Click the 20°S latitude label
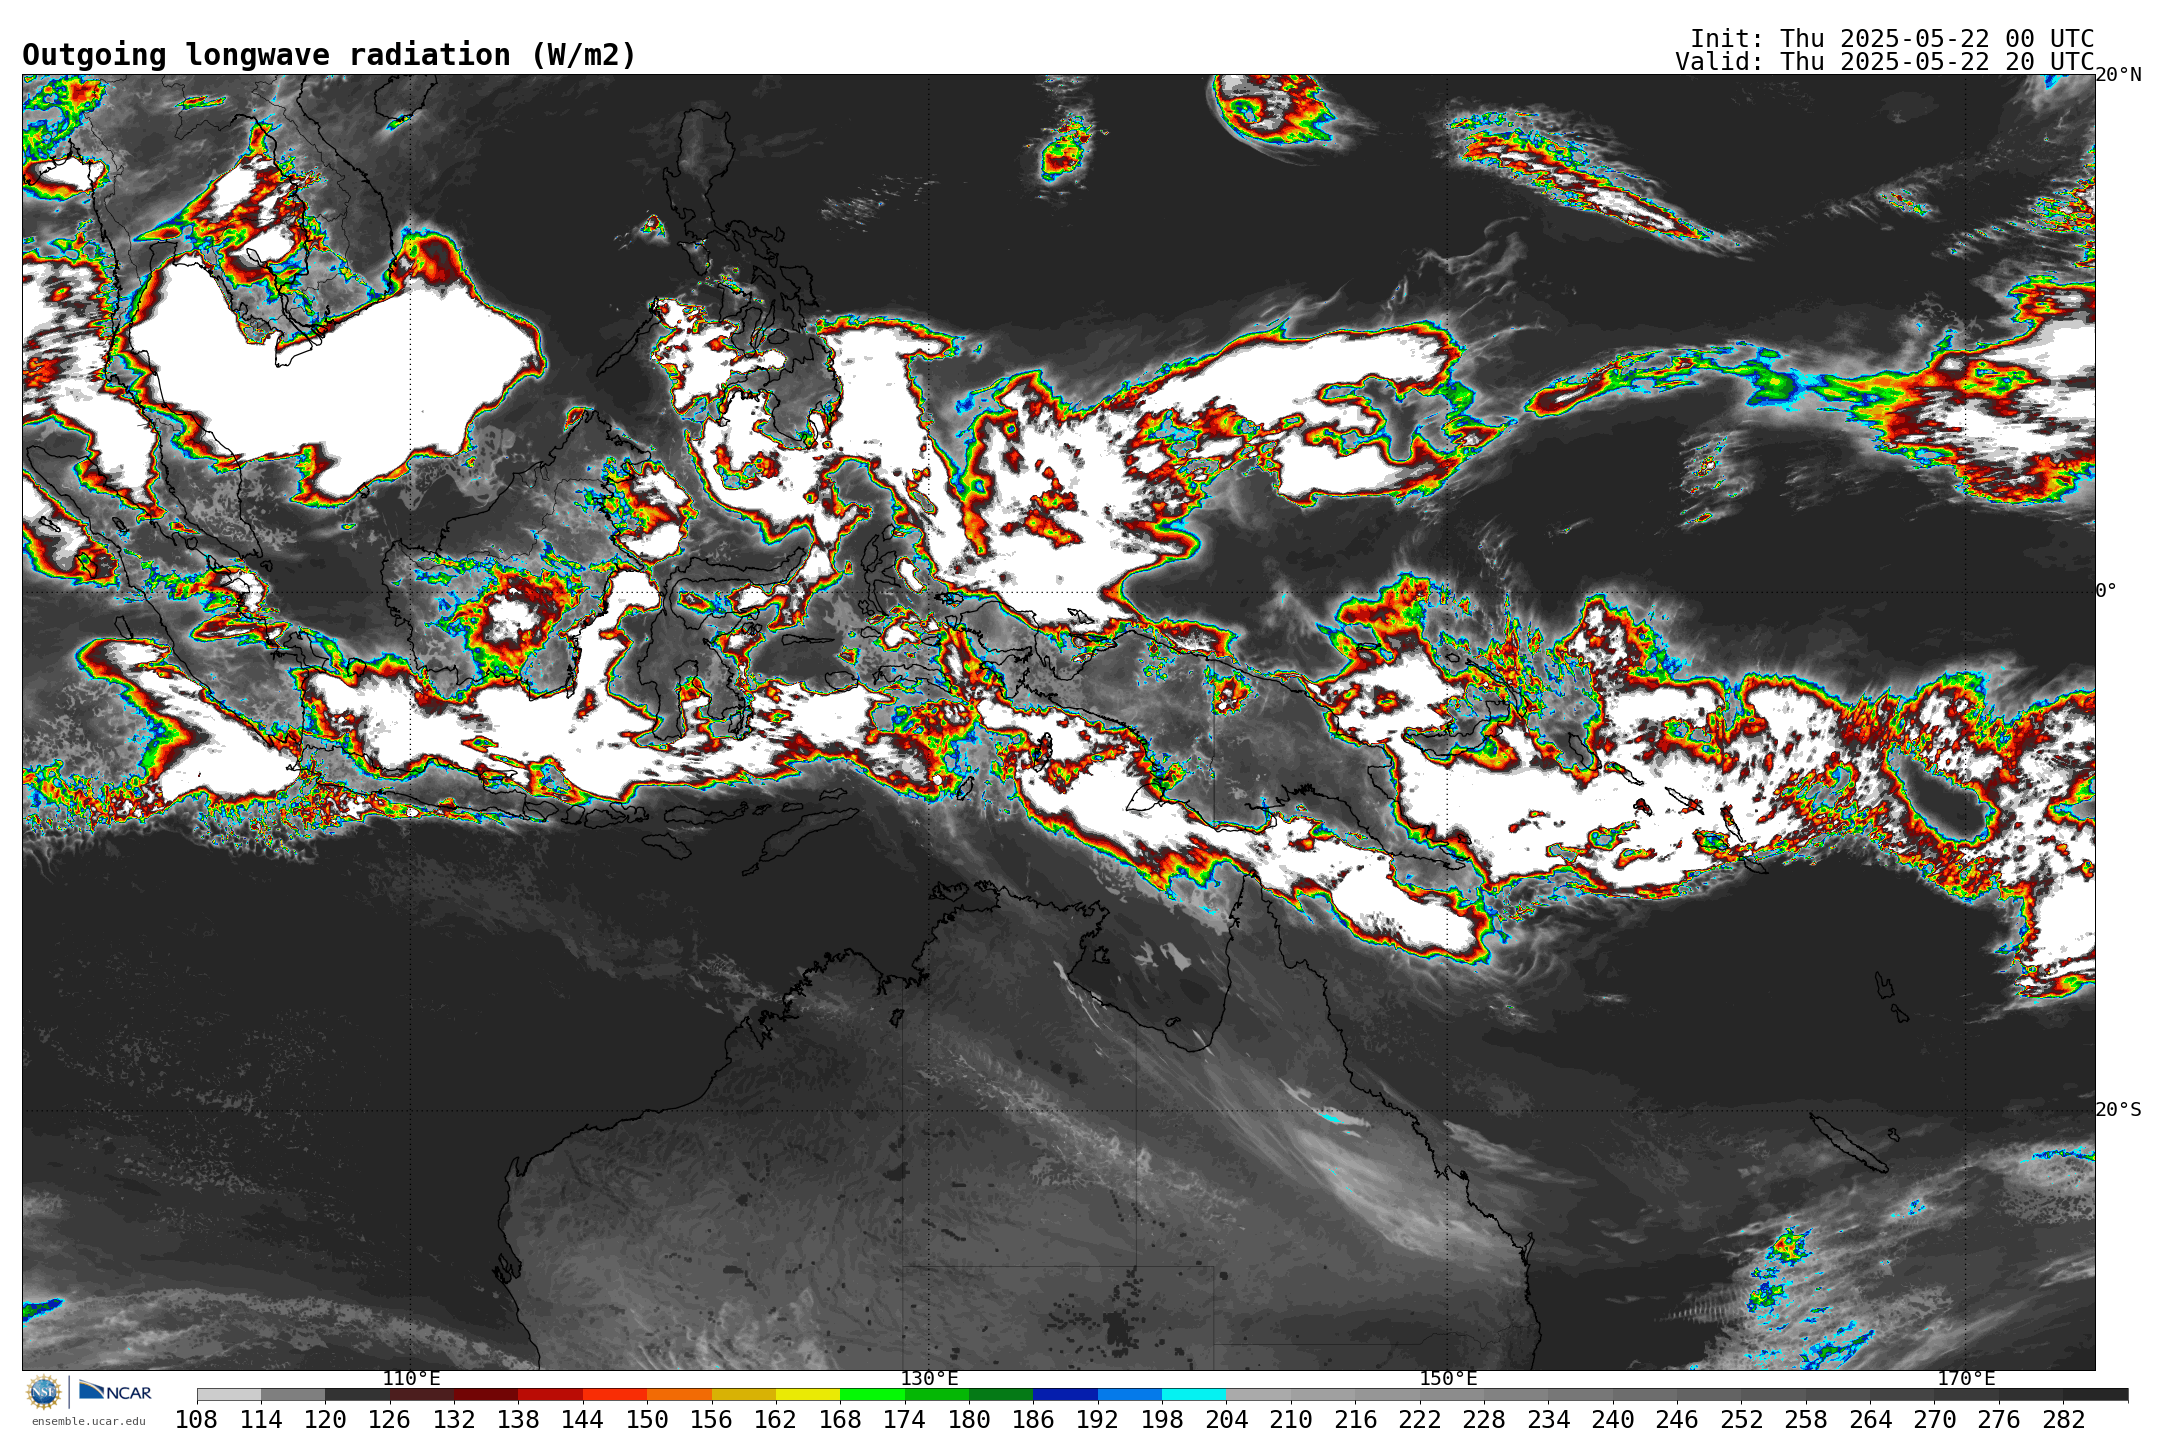The height and width of the screenshot is (1433, 2160). coord(2118,1110)
